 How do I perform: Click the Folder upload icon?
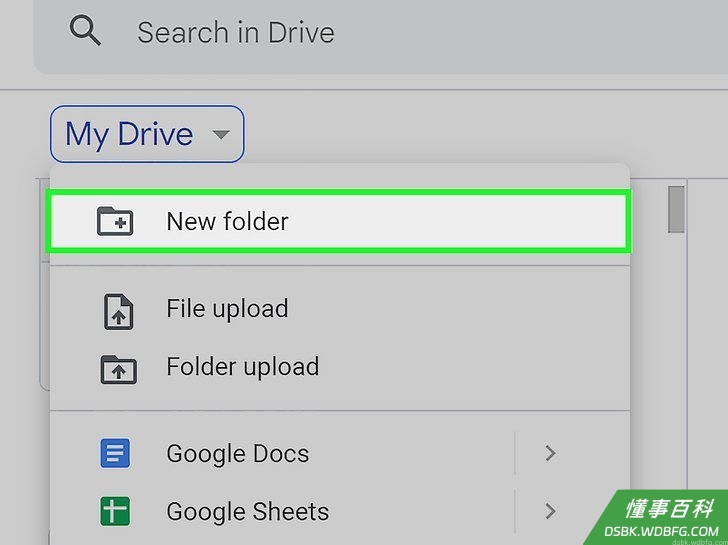(x=118, y=370)
